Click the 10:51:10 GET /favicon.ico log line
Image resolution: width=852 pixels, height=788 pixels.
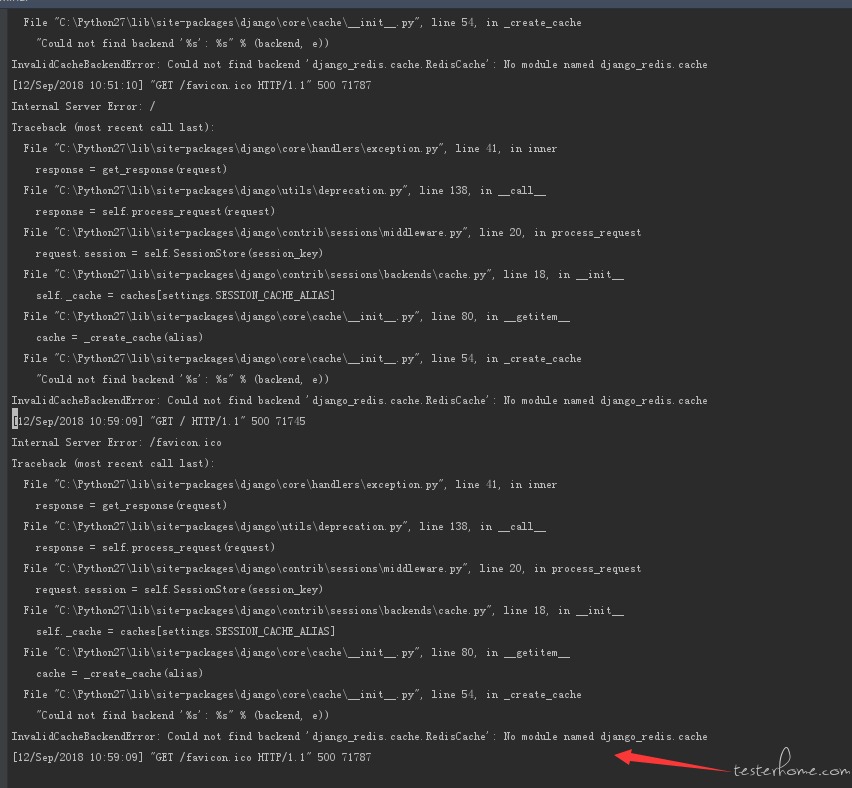pos(191,85)
